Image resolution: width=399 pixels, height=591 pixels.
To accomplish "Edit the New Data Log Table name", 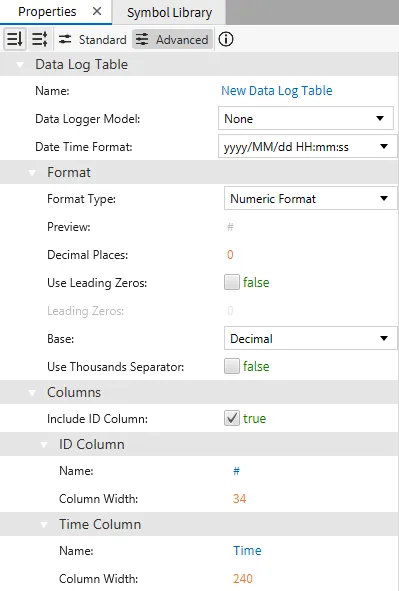I will point(277,91).
